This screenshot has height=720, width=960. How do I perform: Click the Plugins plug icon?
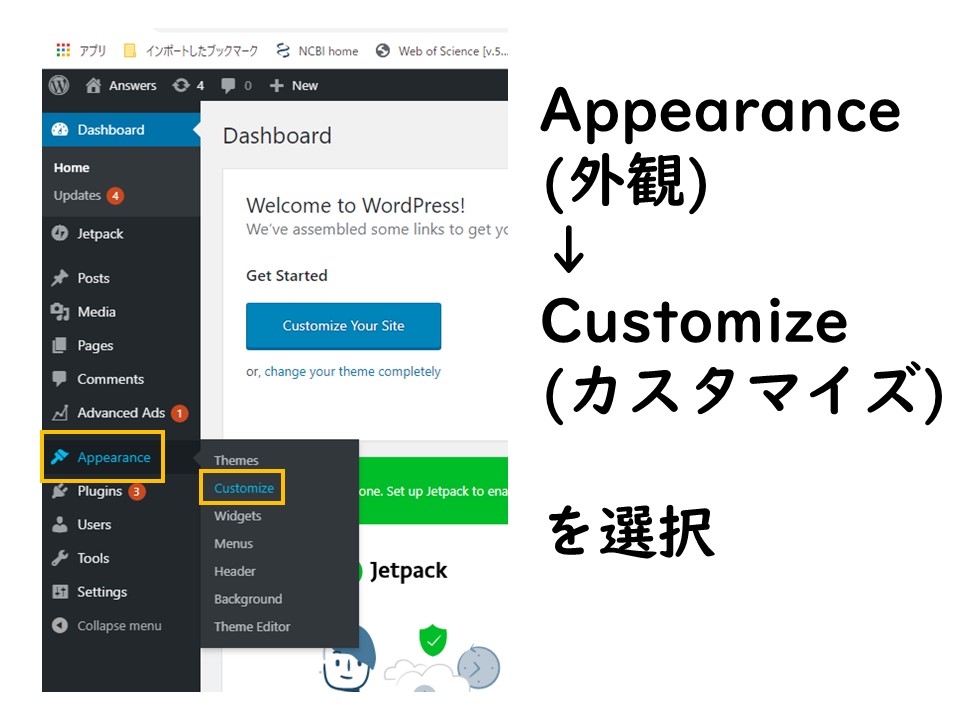60,491
